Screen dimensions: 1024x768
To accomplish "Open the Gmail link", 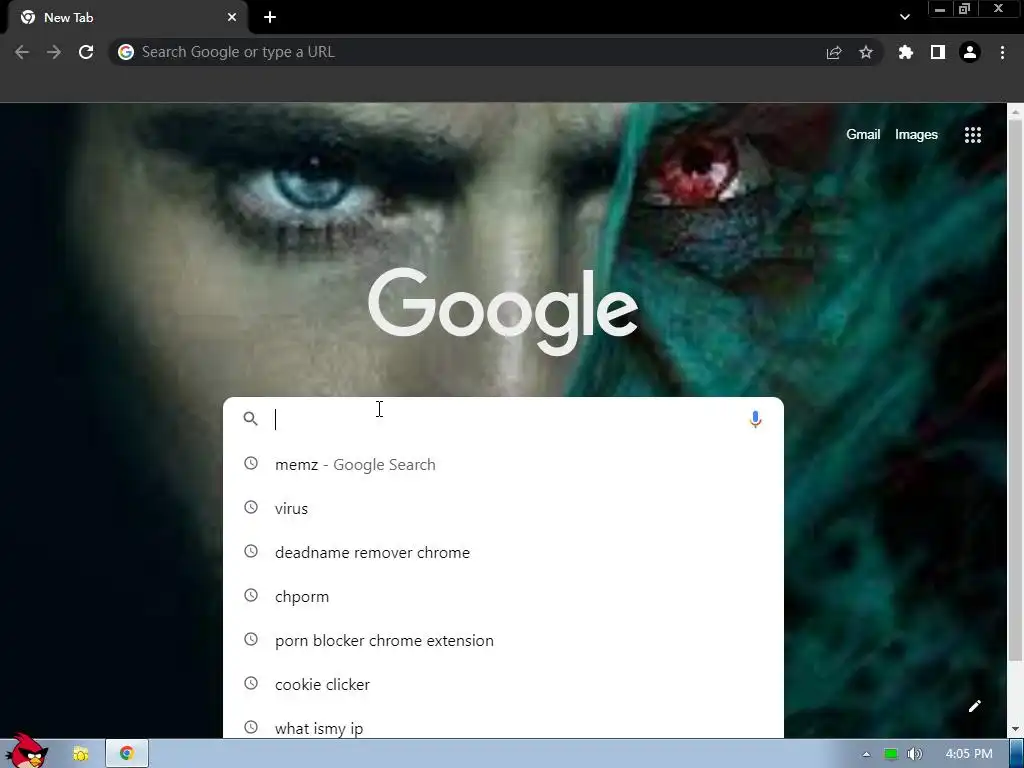I will point(863,135).
